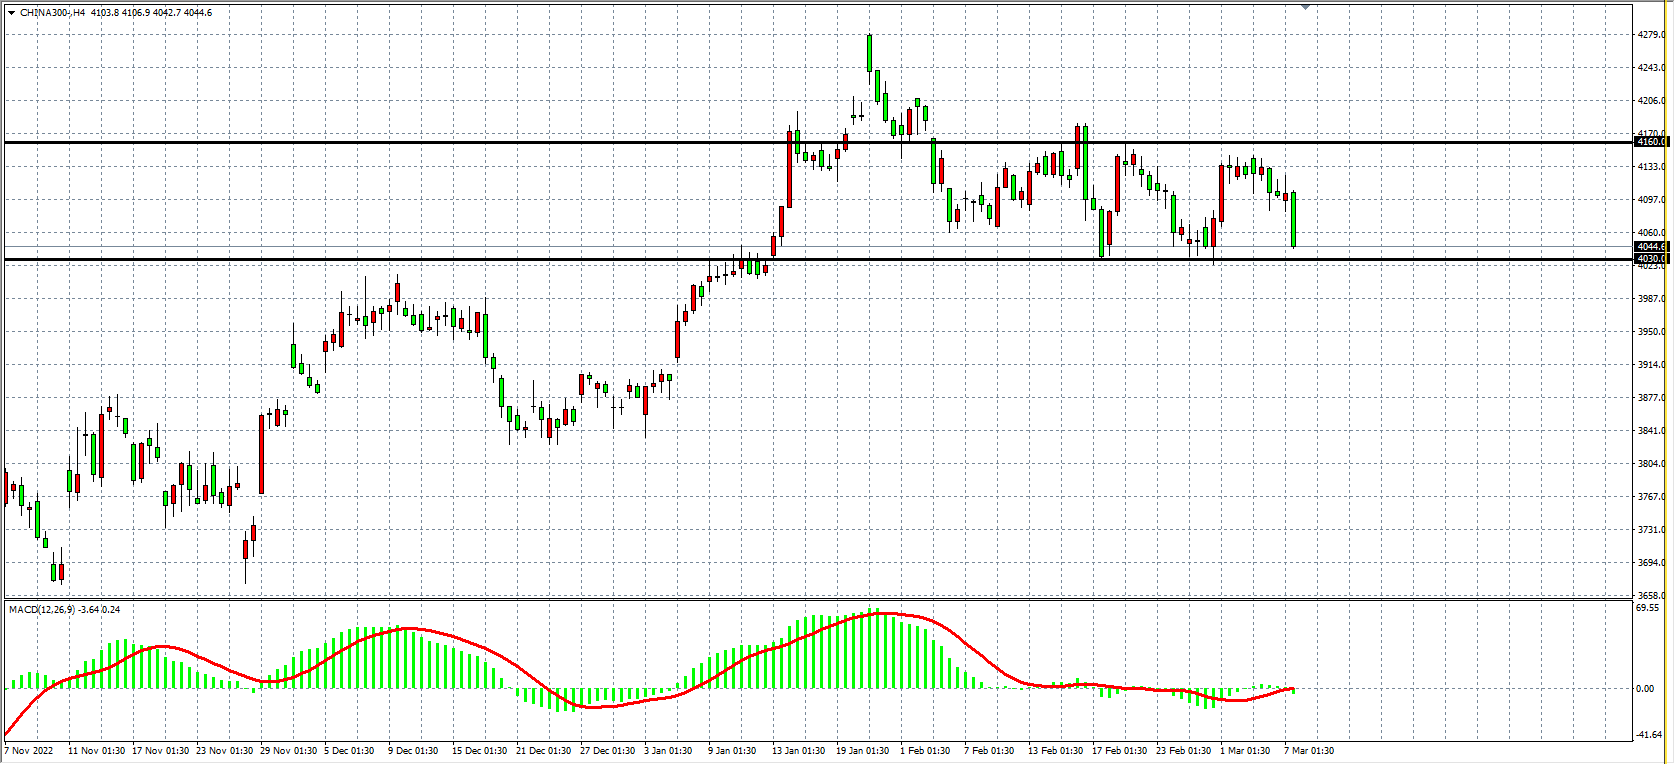
Task: Click the 4030.0 price label
Action: [x=1650, y=259]
